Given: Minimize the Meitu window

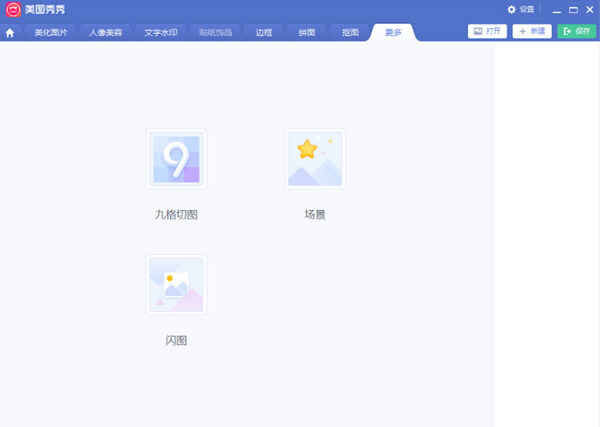Looking at the screenshot, I should click(557, 10).
